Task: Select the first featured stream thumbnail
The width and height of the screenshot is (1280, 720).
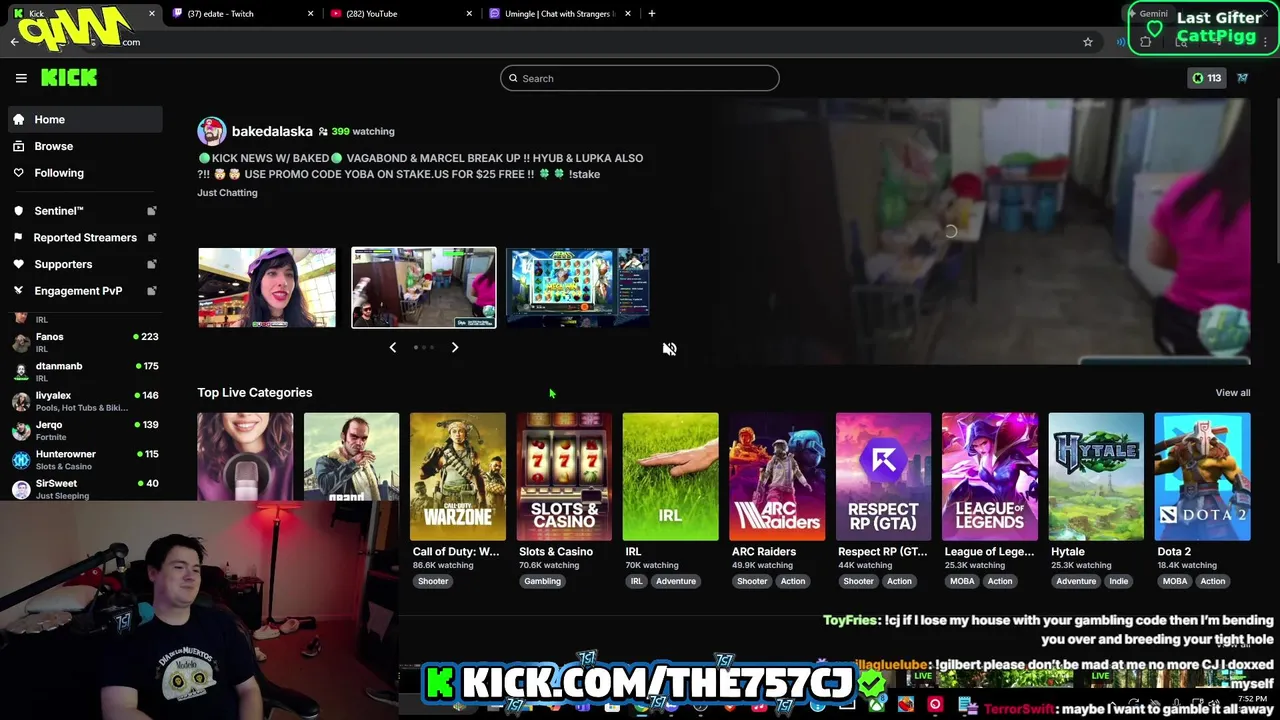Action: pyautogui.click(x=267, y=287)
